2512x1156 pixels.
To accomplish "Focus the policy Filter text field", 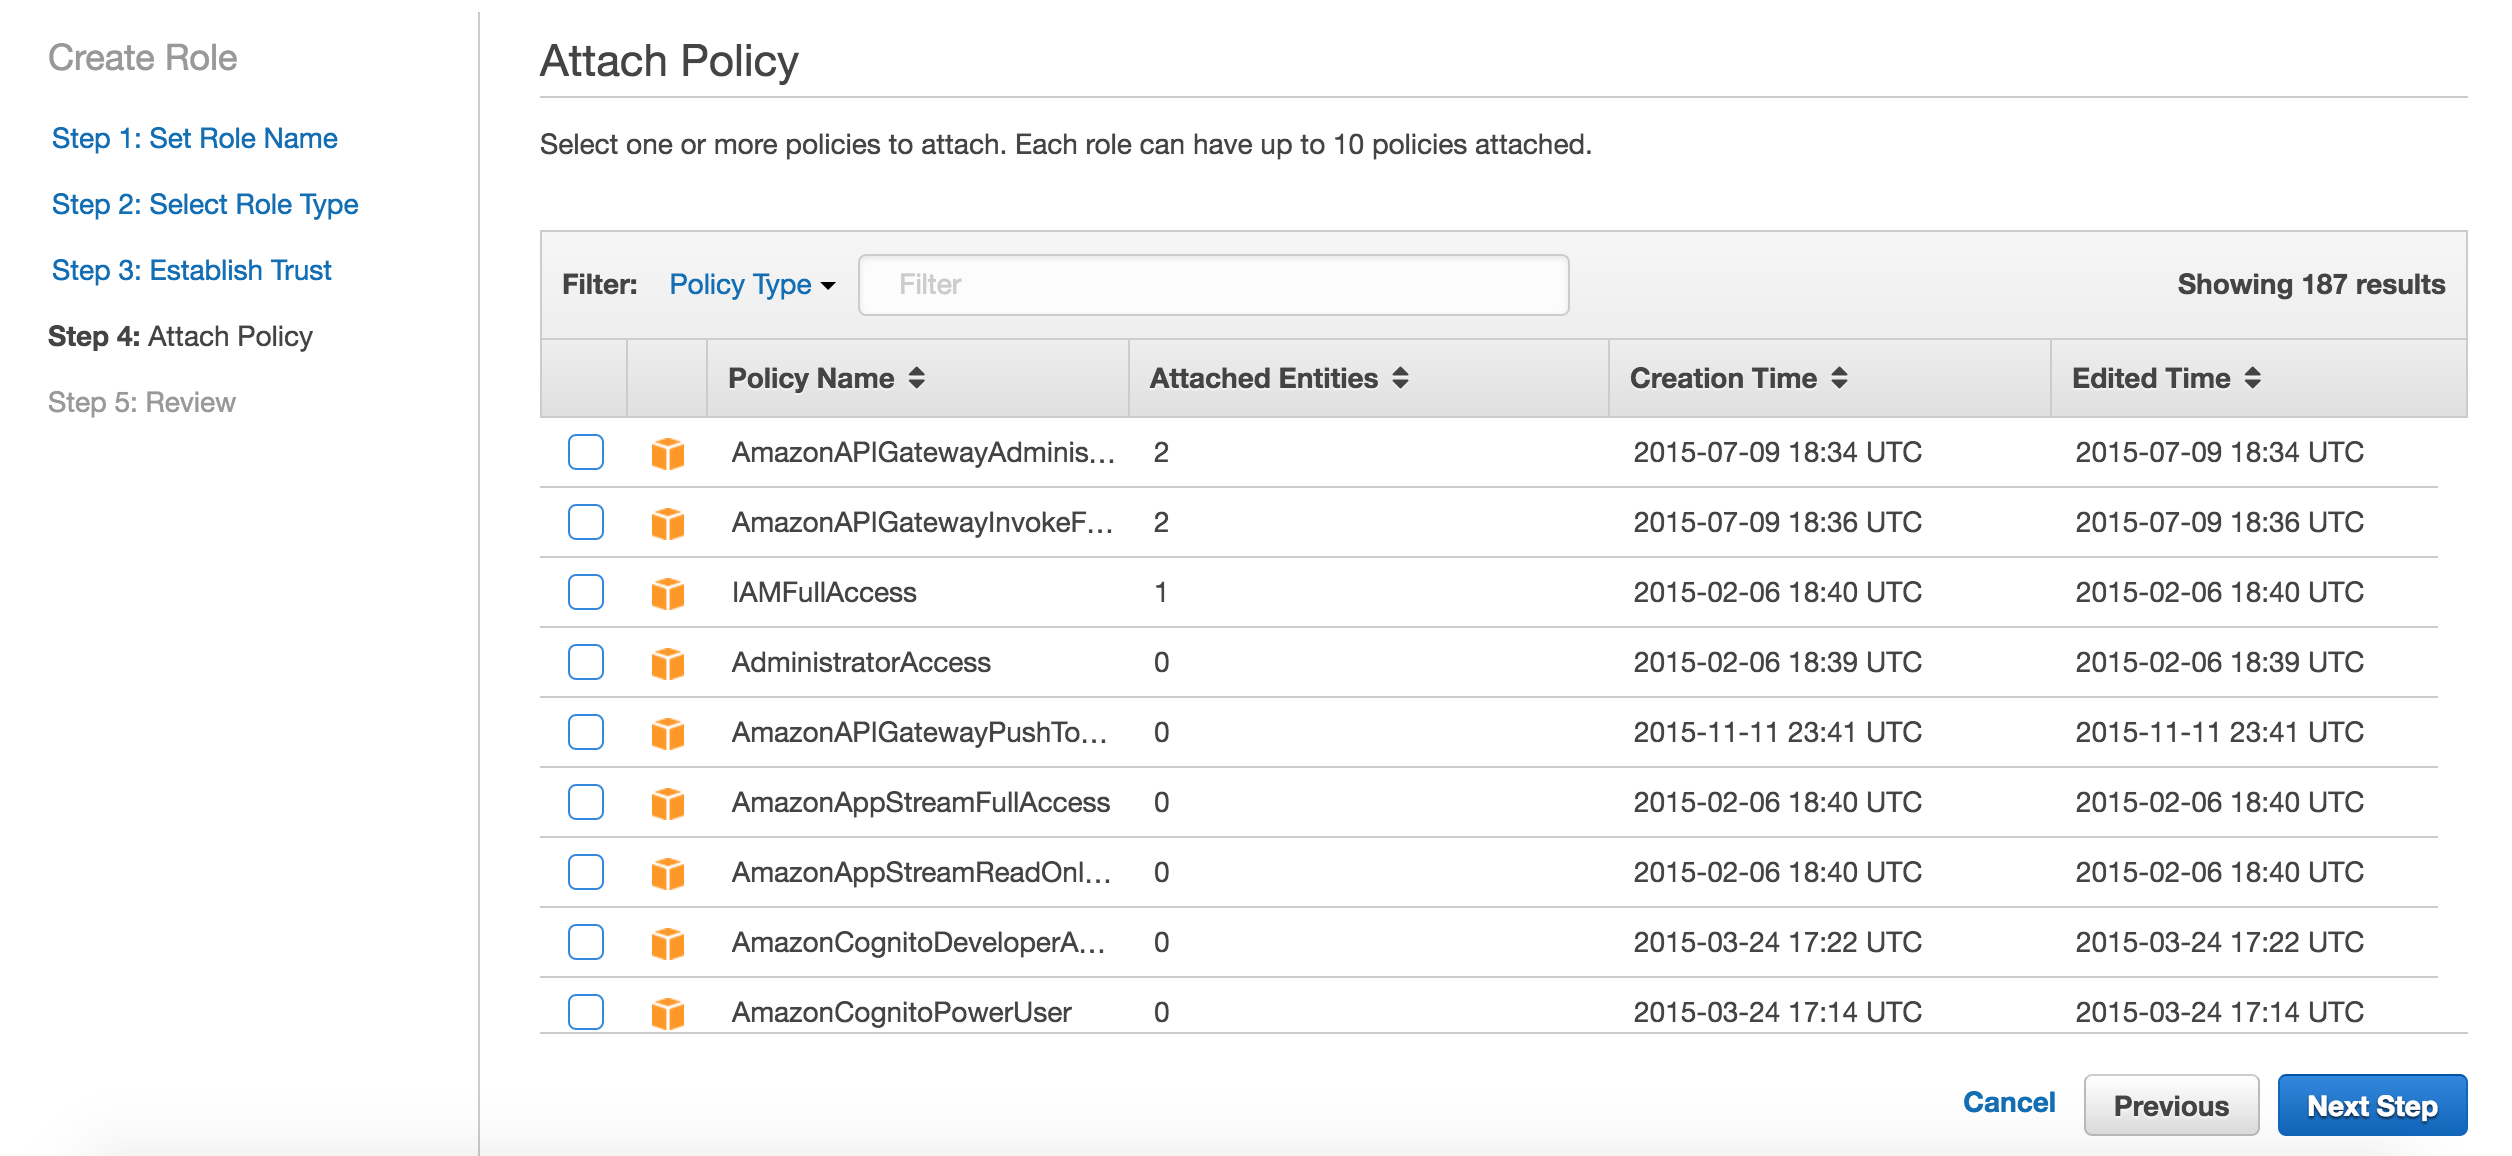I will click(1212, 285).
